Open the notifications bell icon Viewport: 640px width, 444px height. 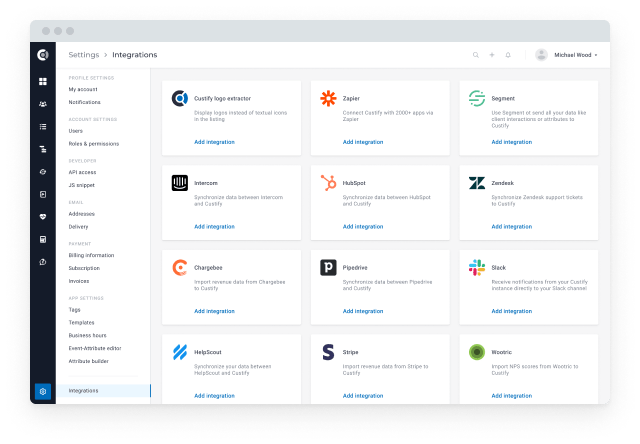[508, 55]
